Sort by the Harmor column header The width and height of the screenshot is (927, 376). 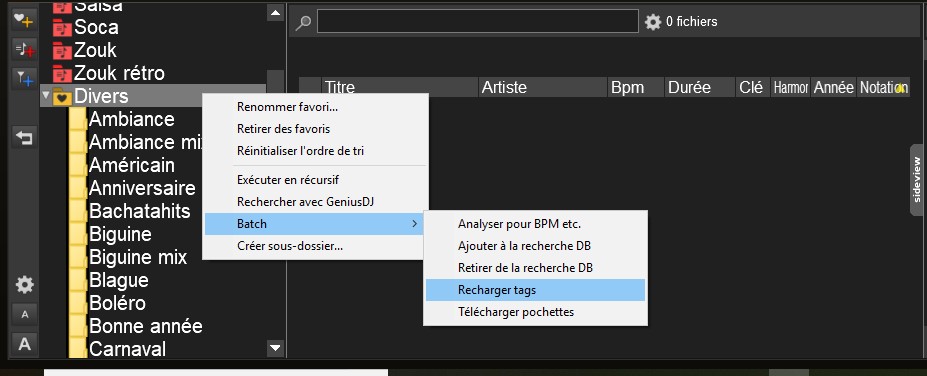coord(790,87)
